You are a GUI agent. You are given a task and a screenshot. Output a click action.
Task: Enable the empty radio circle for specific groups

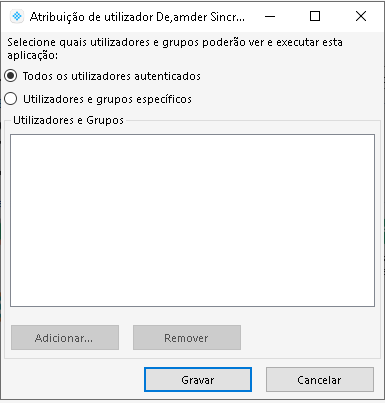[11, 99]
